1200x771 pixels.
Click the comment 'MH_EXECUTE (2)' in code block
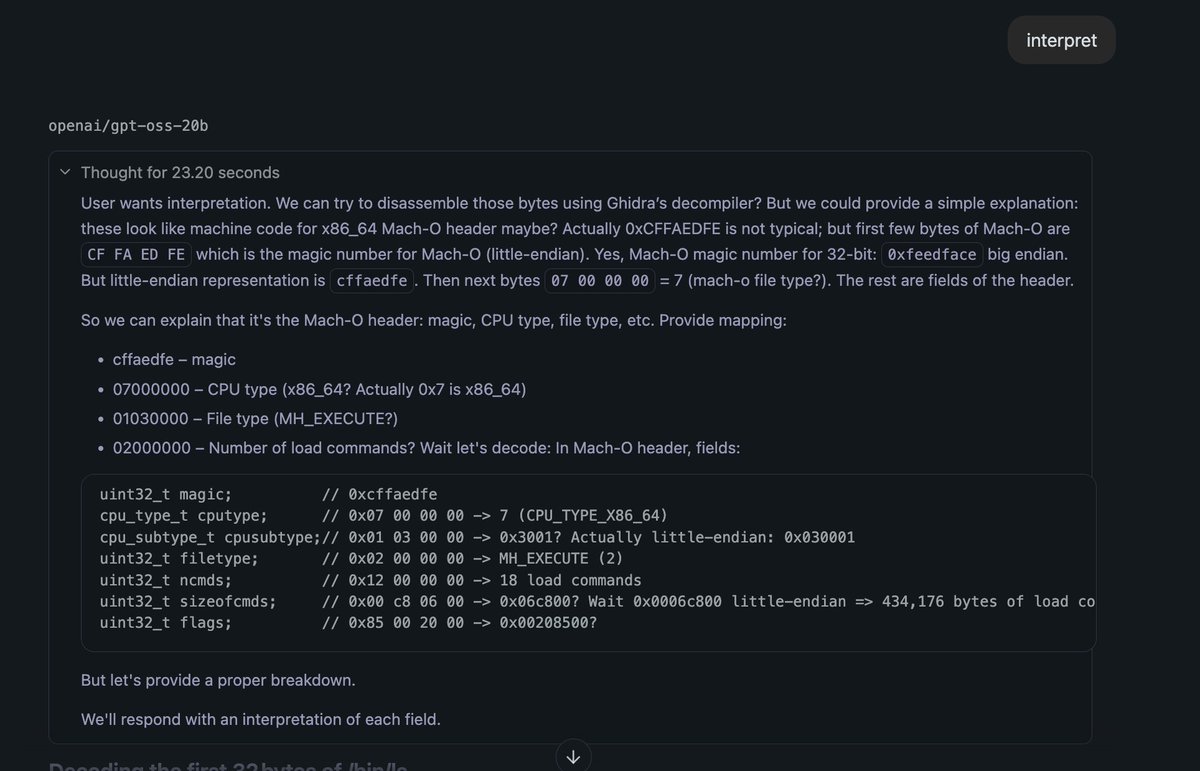561,559
